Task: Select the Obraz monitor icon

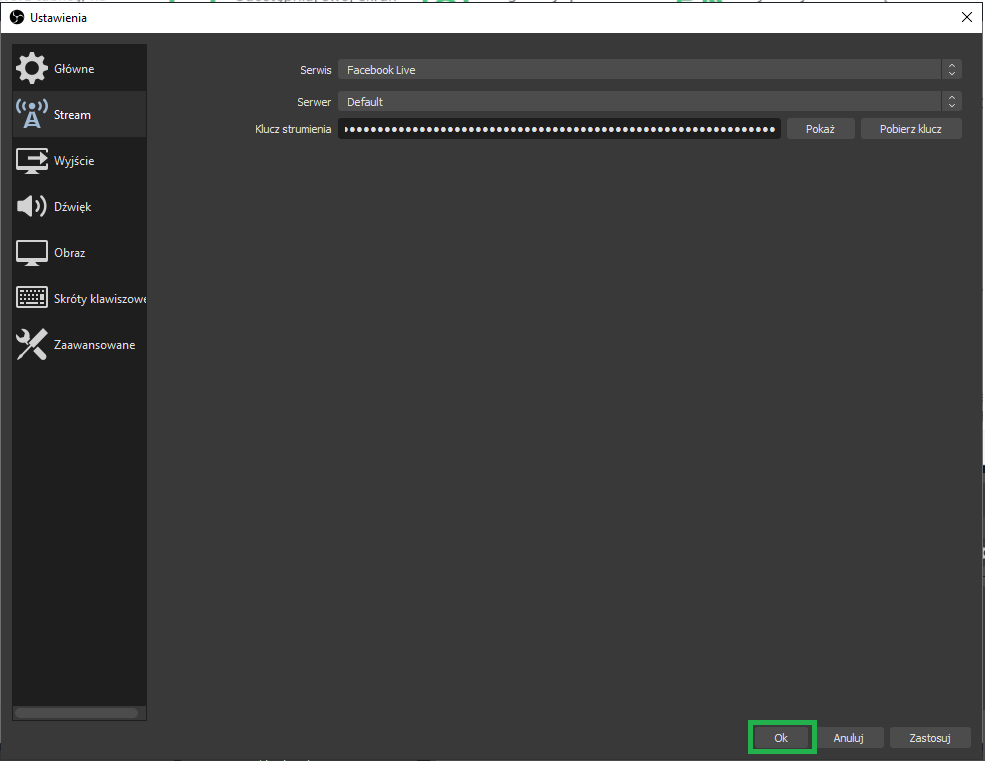Action: click(x=32, y=253)
